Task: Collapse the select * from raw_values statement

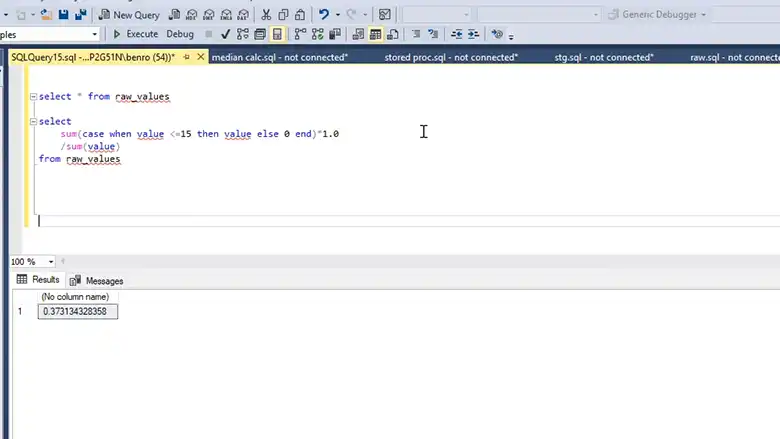Action: pyautogui.click(x=33, y=96)
